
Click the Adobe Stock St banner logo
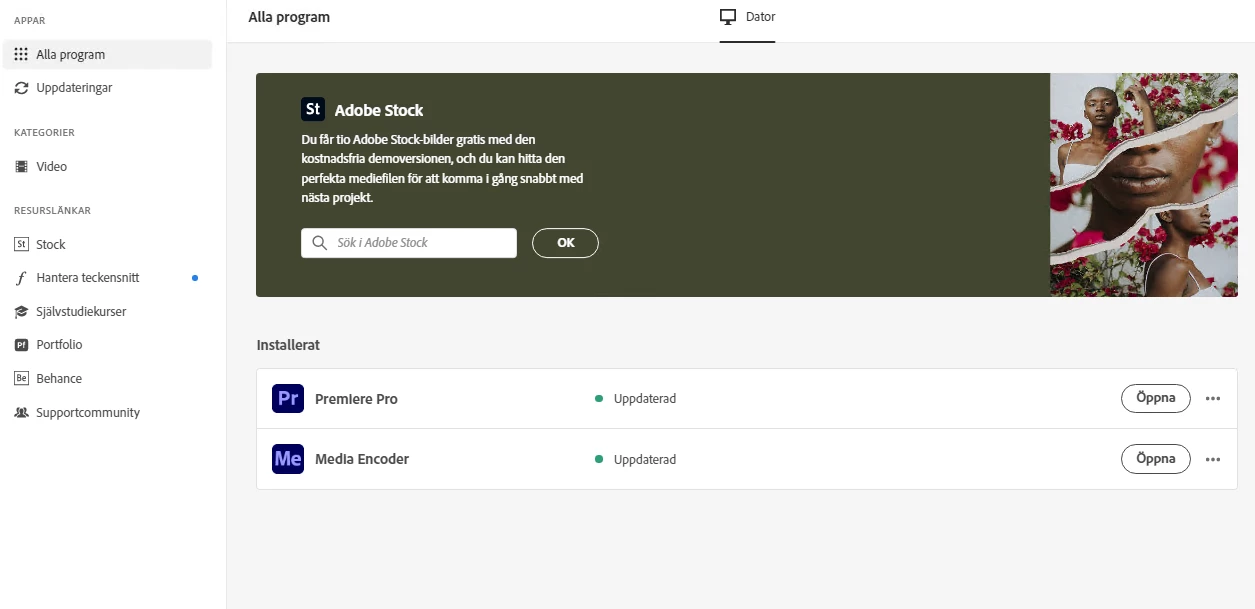tap(313, 109)
